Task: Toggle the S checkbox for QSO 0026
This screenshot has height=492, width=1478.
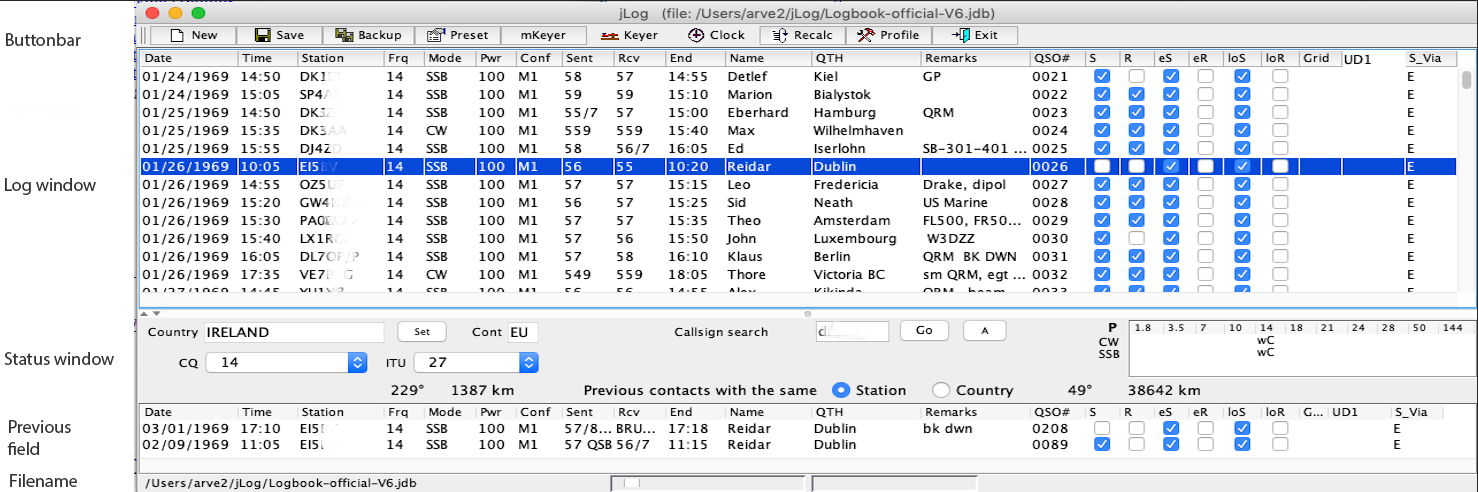Action: [x=1101, y=166]
